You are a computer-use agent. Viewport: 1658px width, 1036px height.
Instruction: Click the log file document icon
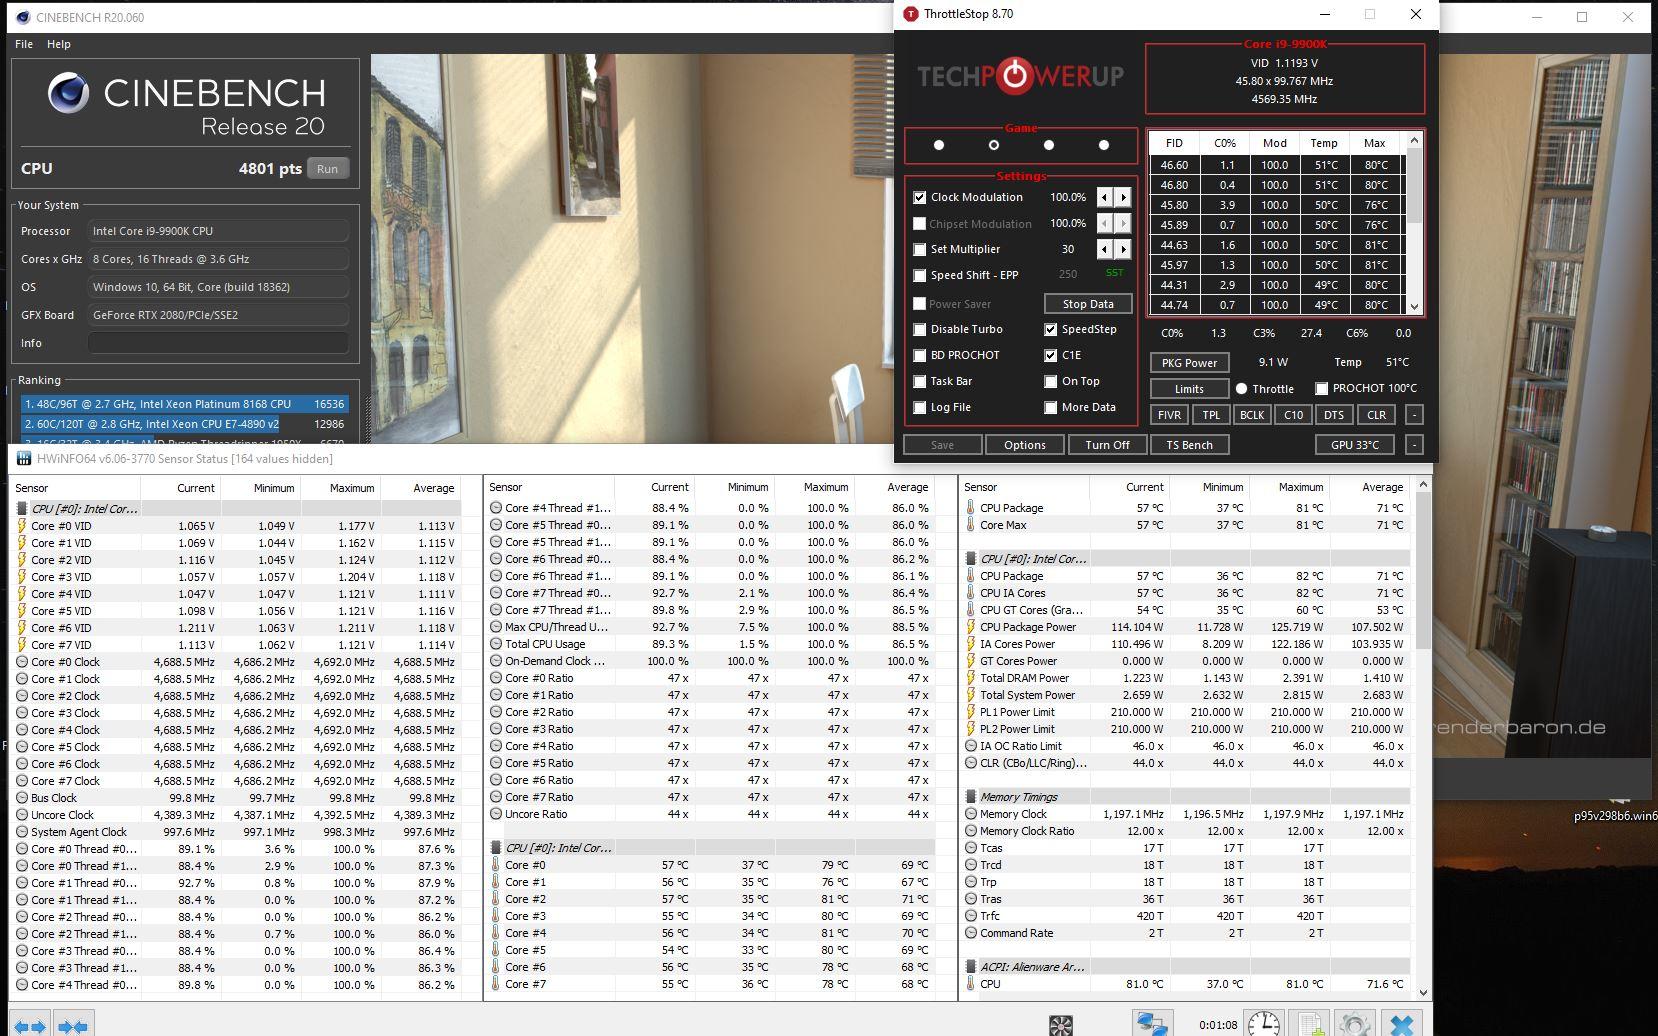(x=1309, y=1023)
